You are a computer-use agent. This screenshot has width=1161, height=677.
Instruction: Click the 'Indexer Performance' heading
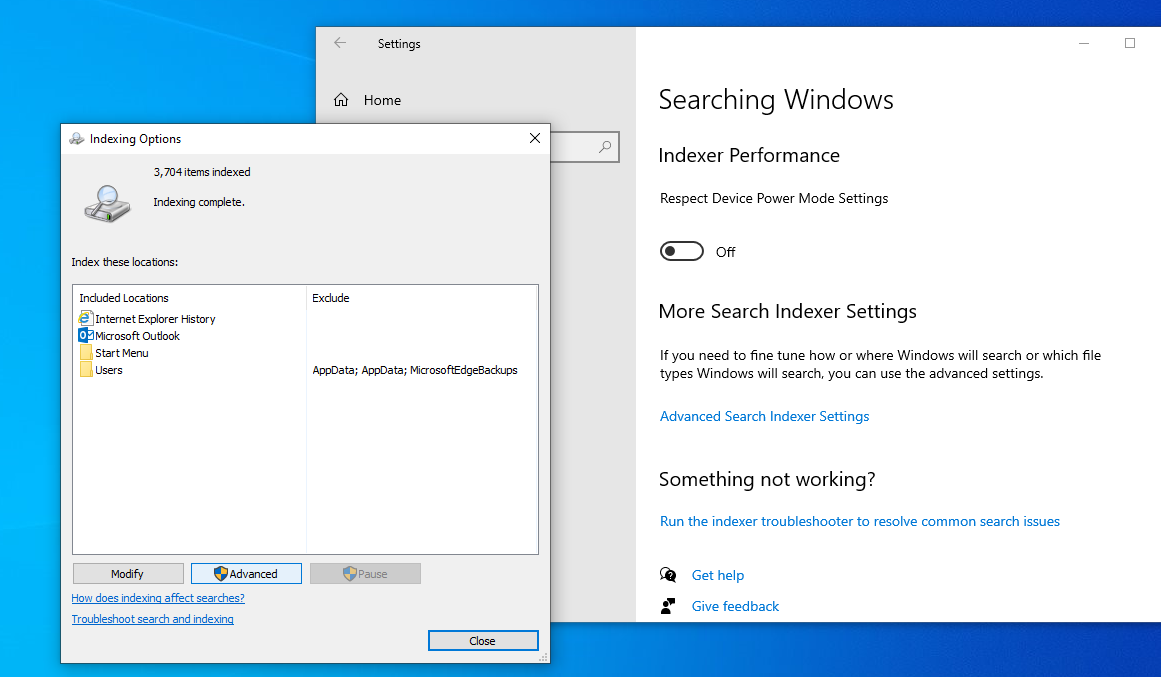(x=749, y=155)
